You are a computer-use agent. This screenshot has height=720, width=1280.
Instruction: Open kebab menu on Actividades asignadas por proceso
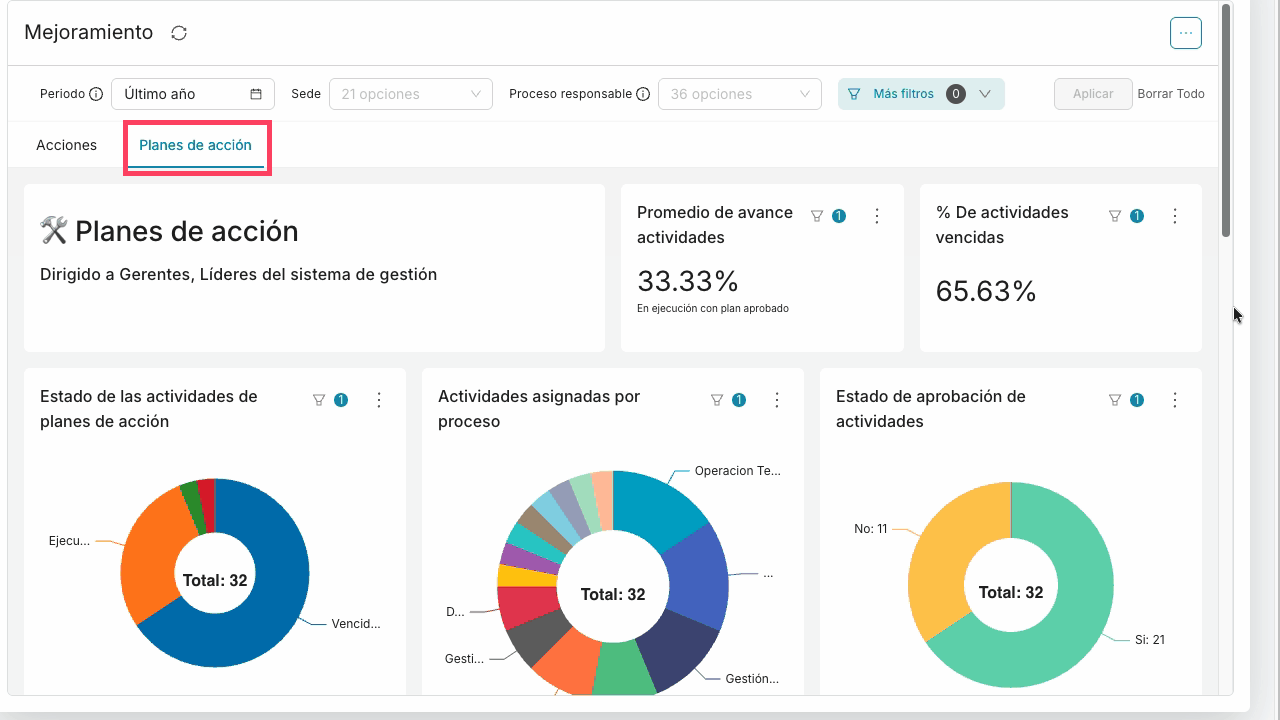coord(777,400)
